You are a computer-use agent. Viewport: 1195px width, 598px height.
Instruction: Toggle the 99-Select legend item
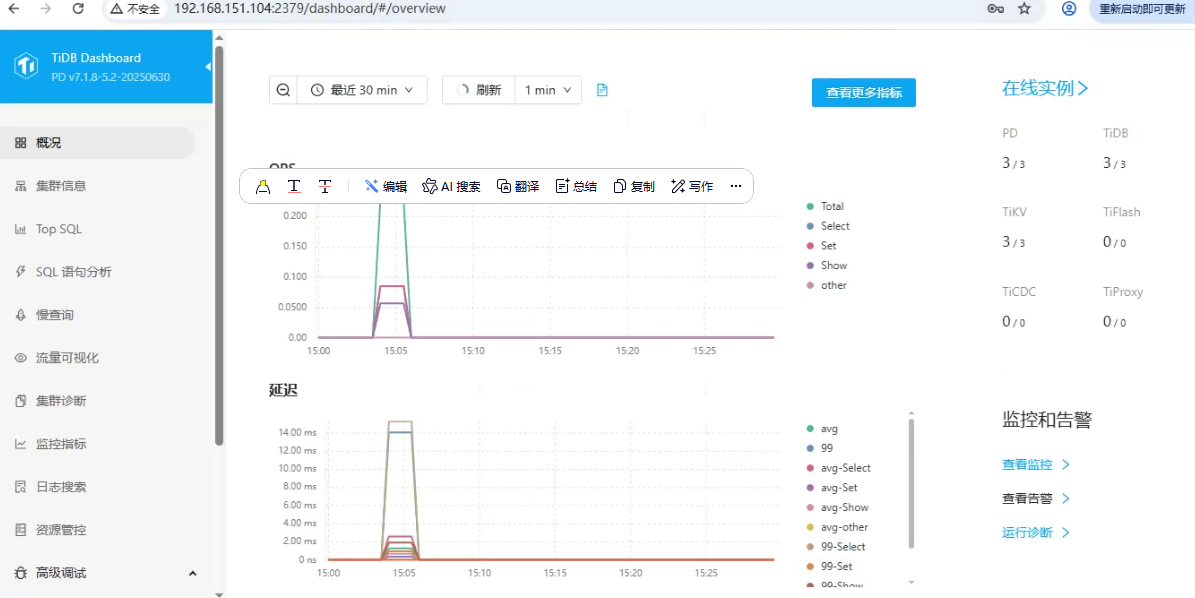click(x=836, y=547)
